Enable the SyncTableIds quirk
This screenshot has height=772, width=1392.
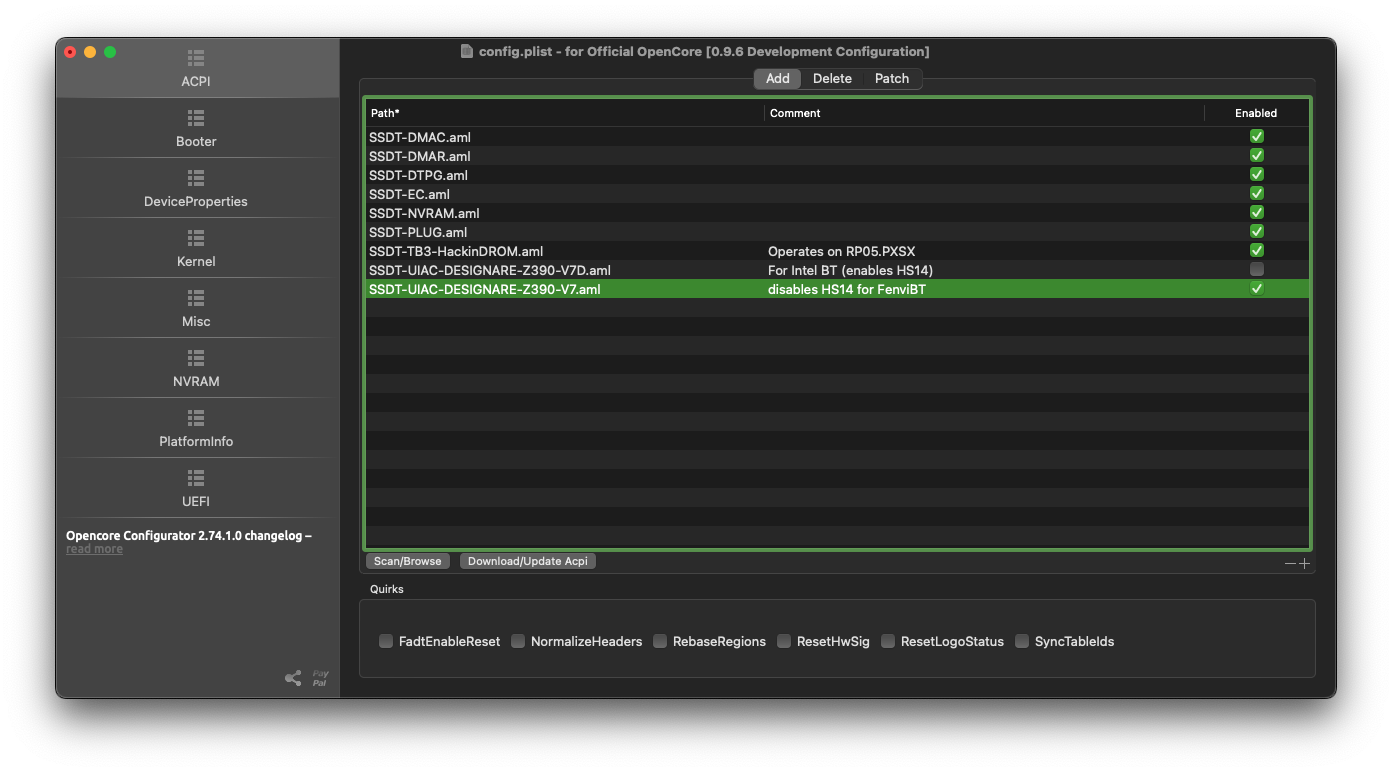tap(1022, 642)
